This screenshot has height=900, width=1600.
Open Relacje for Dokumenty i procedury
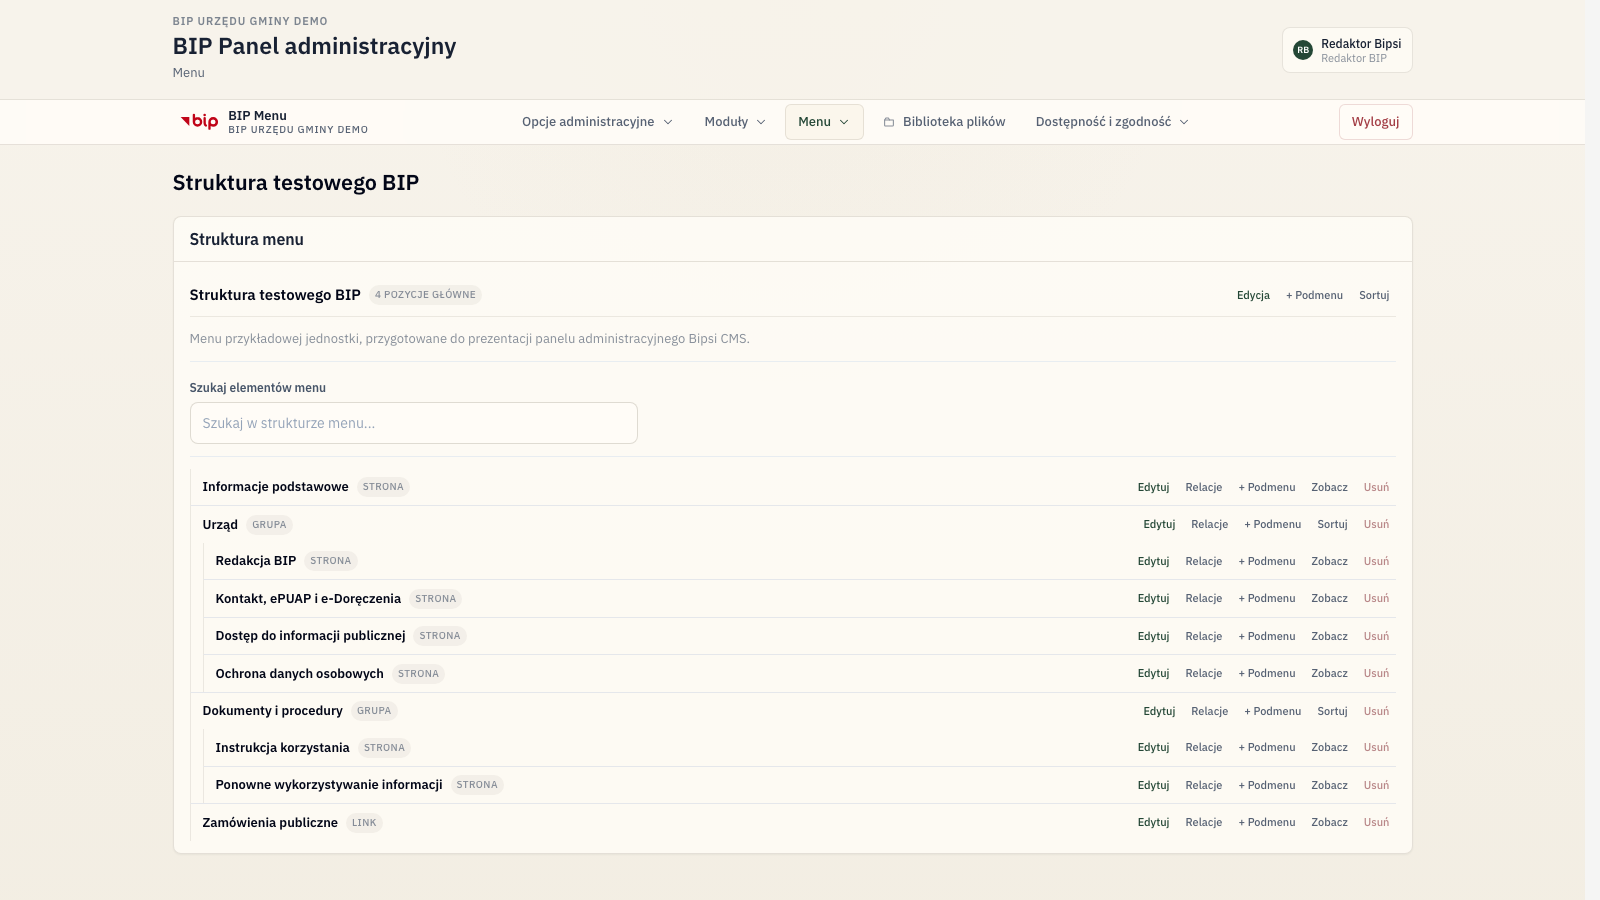(x=1210, y=711)
